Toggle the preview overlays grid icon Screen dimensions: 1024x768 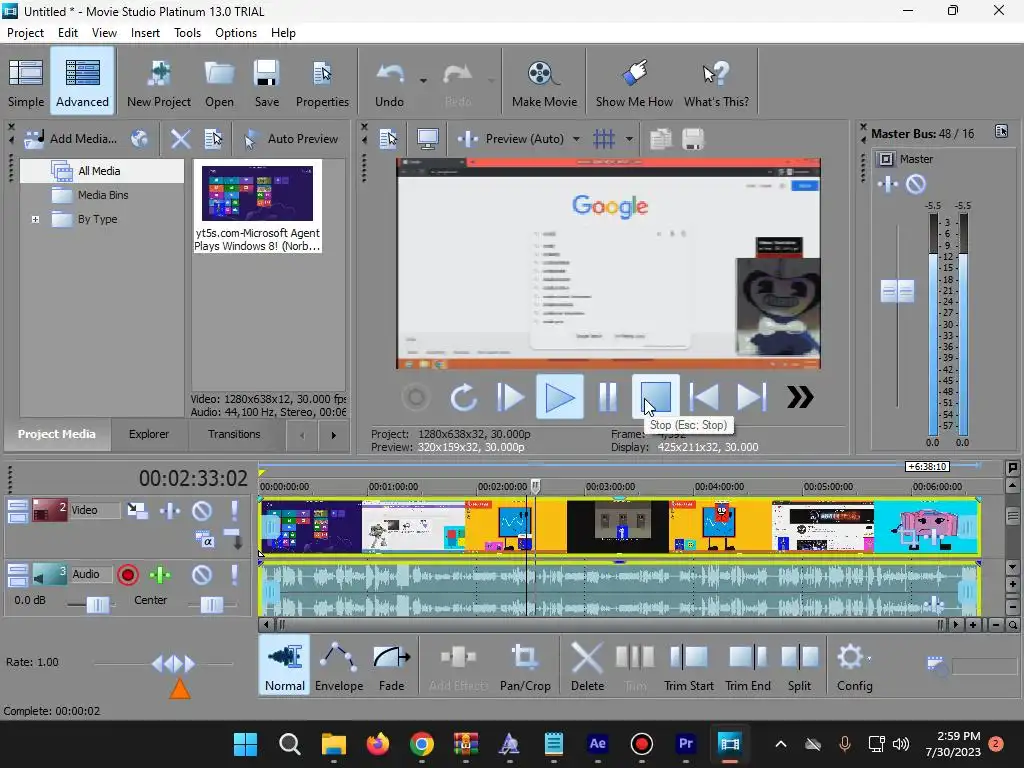[604, 138]
